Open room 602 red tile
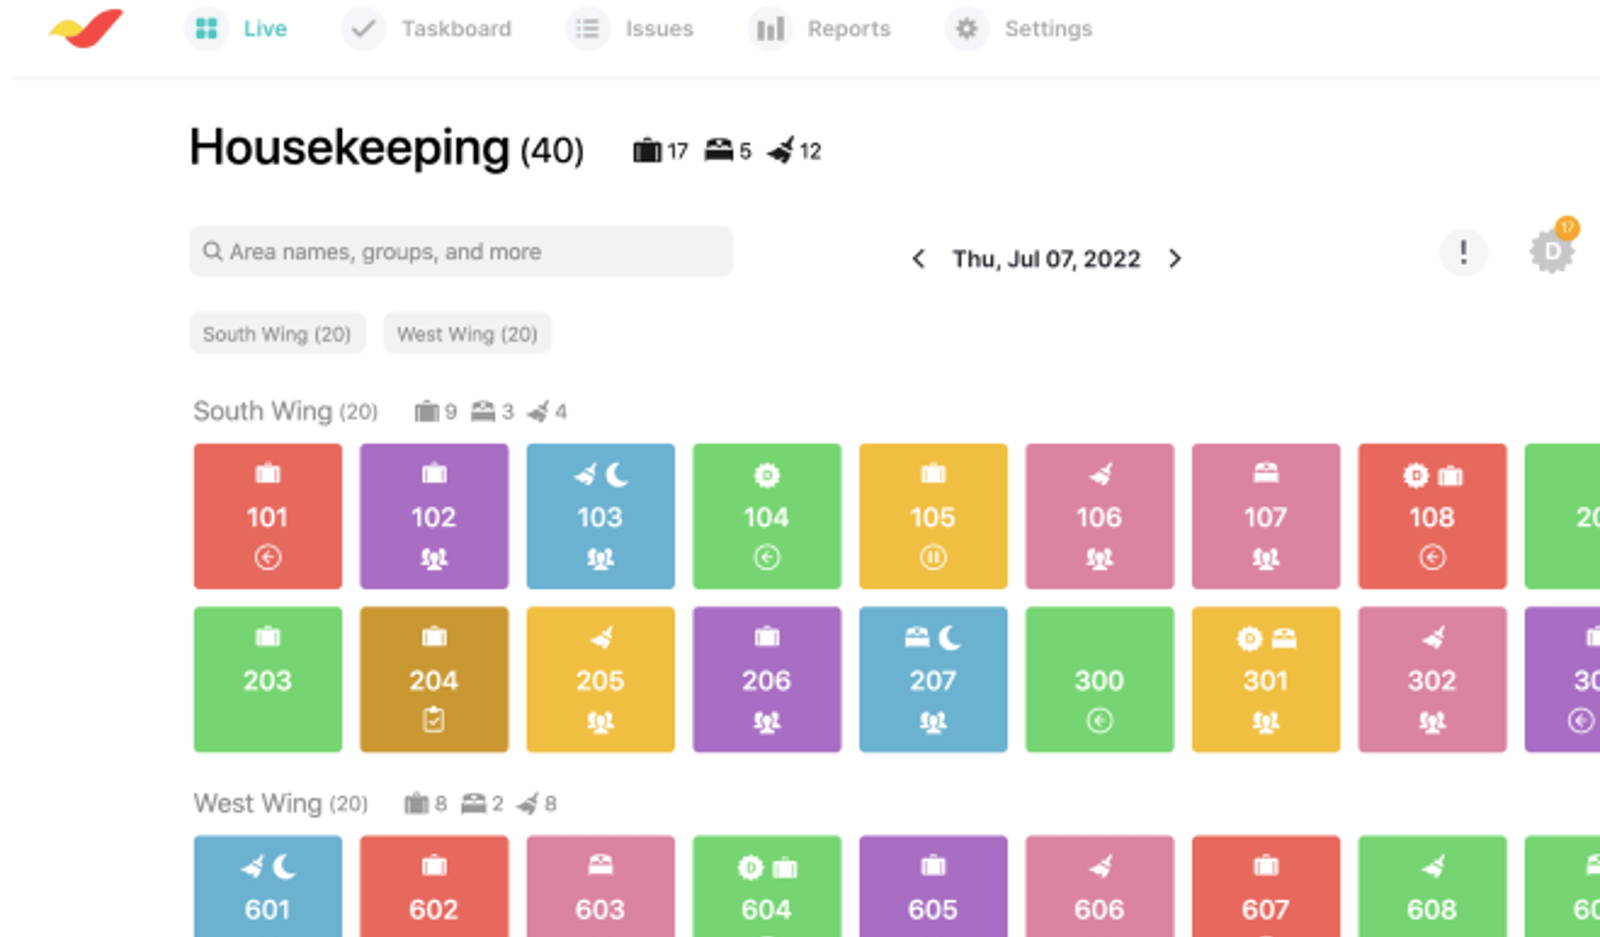The height and width of the screenshot is (937, 1600). click(x=434, y=887)
